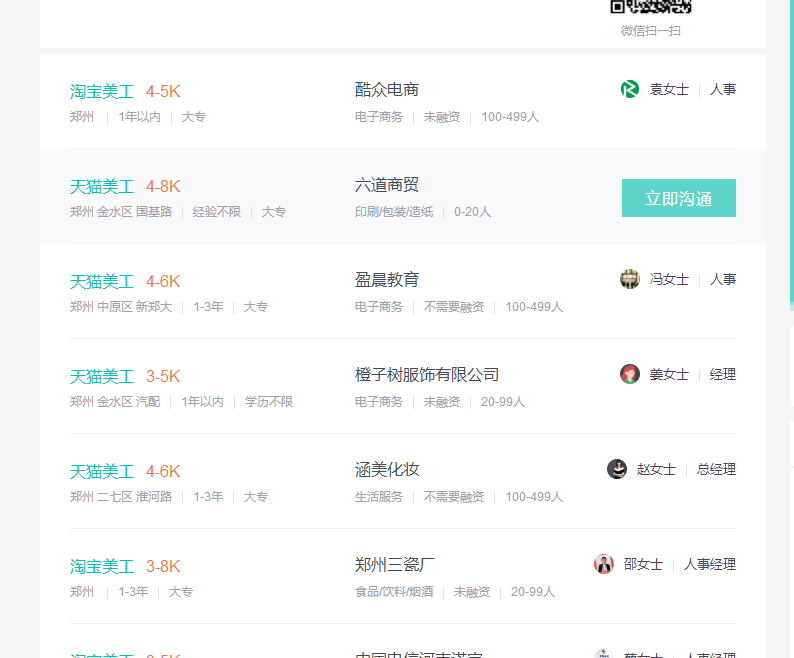Viewport: 794px width, 658px height.
Task: Open the 天猫美工 4-6K job at 盈晨教育
Action: (x=102, y=282)
